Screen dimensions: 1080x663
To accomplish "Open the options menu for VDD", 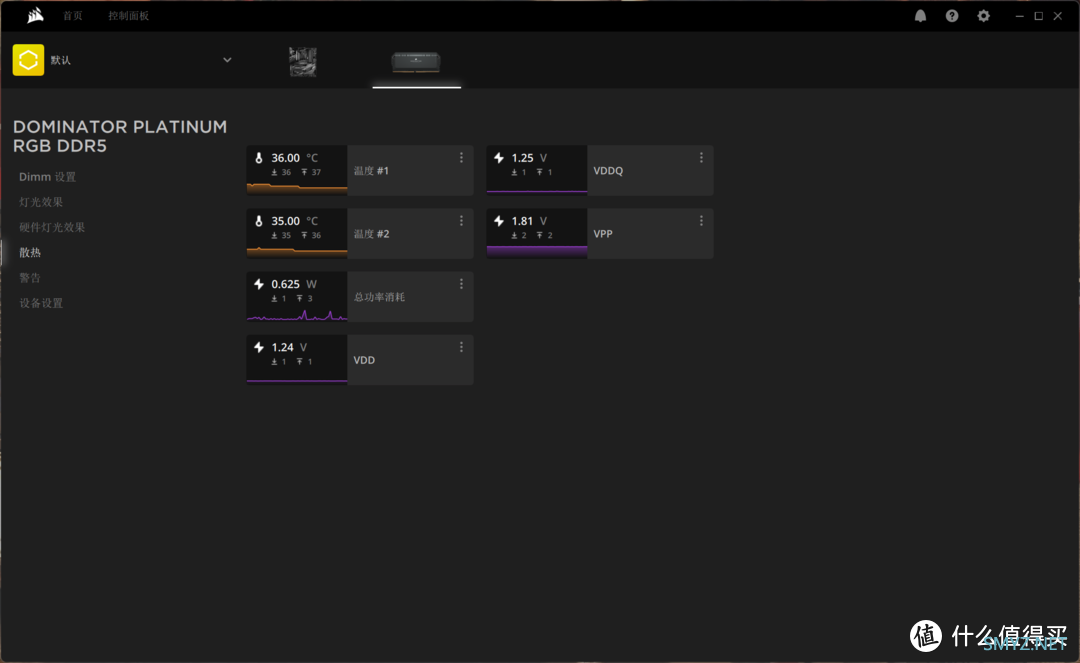I will [x=461, y=347].
